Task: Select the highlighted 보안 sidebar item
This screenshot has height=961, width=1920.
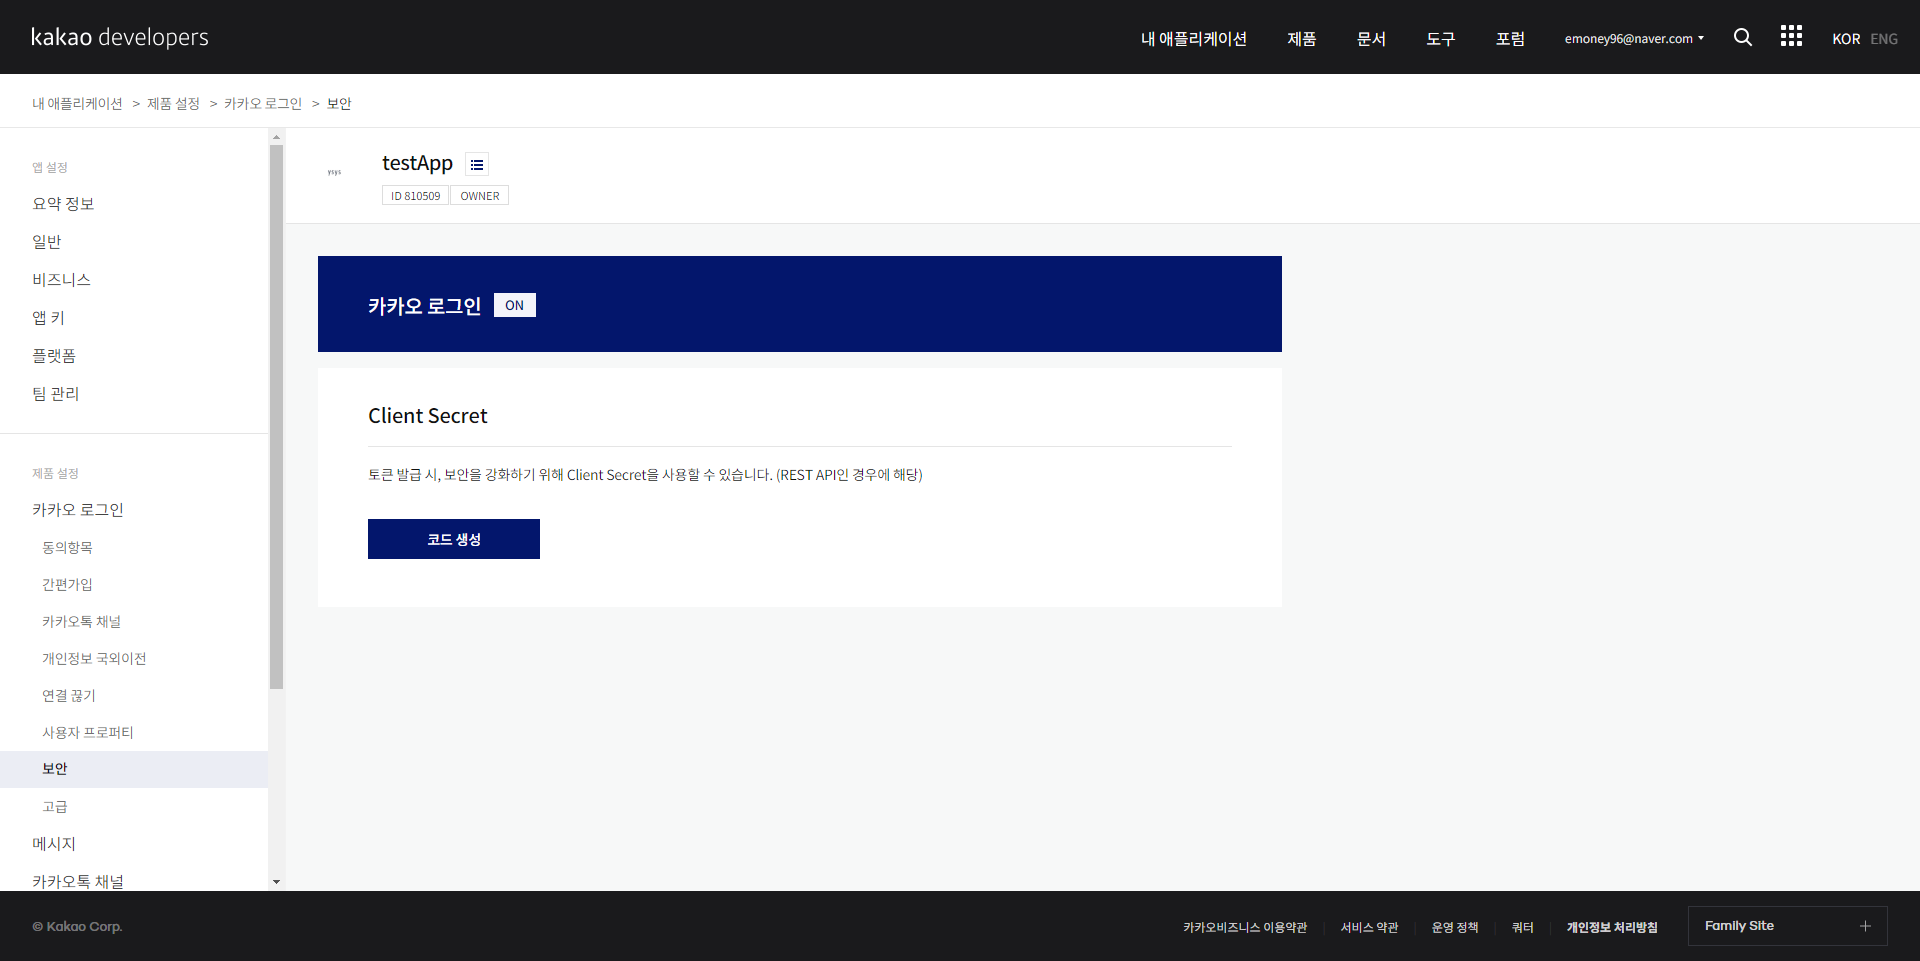Action: coord(134,769)
